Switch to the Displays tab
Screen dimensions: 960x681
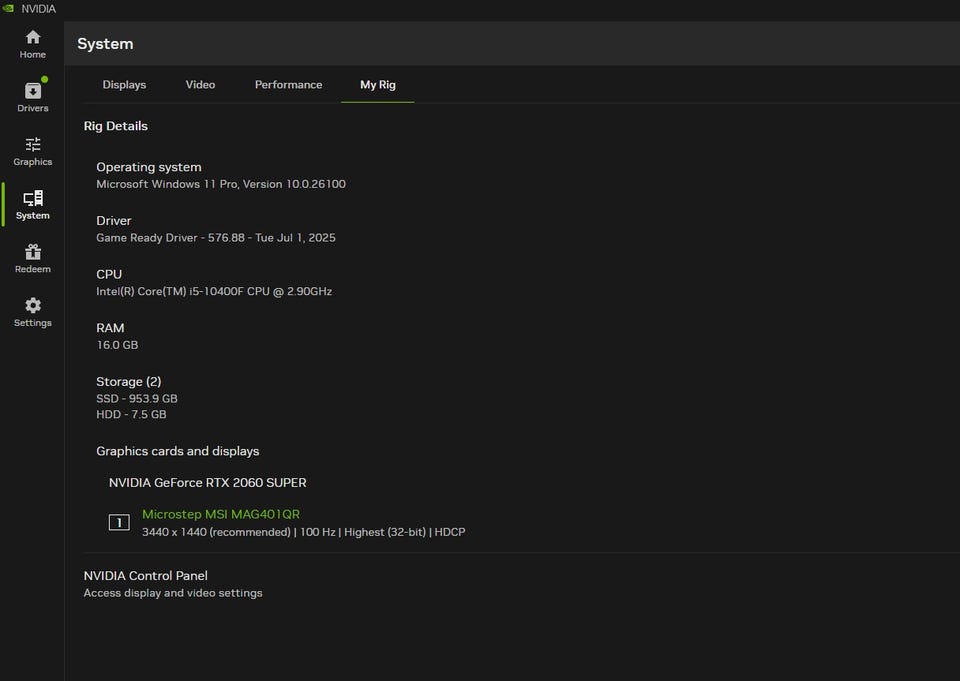point(124,85)
